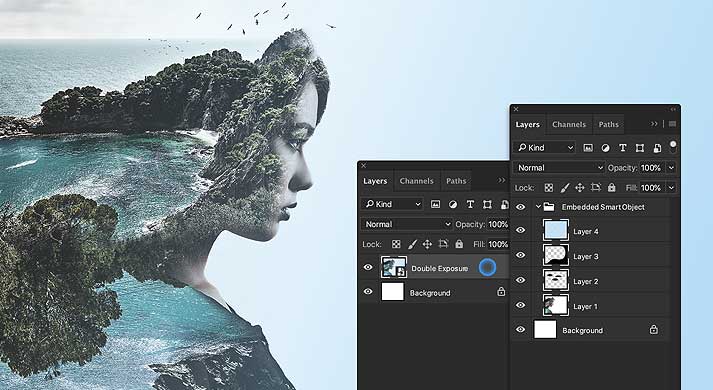Select the Layer 4 thumbnail
Image resolution: width=713 pixels, height=390 pixels.
tap(556, 230)
